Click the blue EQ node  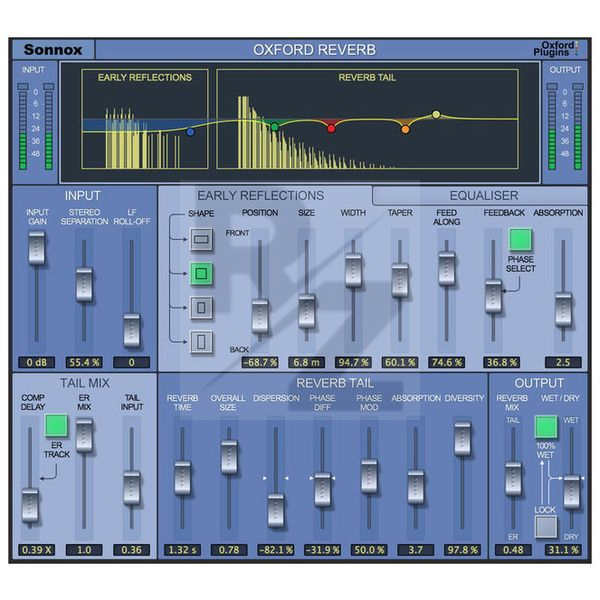(x=190, y=132)
